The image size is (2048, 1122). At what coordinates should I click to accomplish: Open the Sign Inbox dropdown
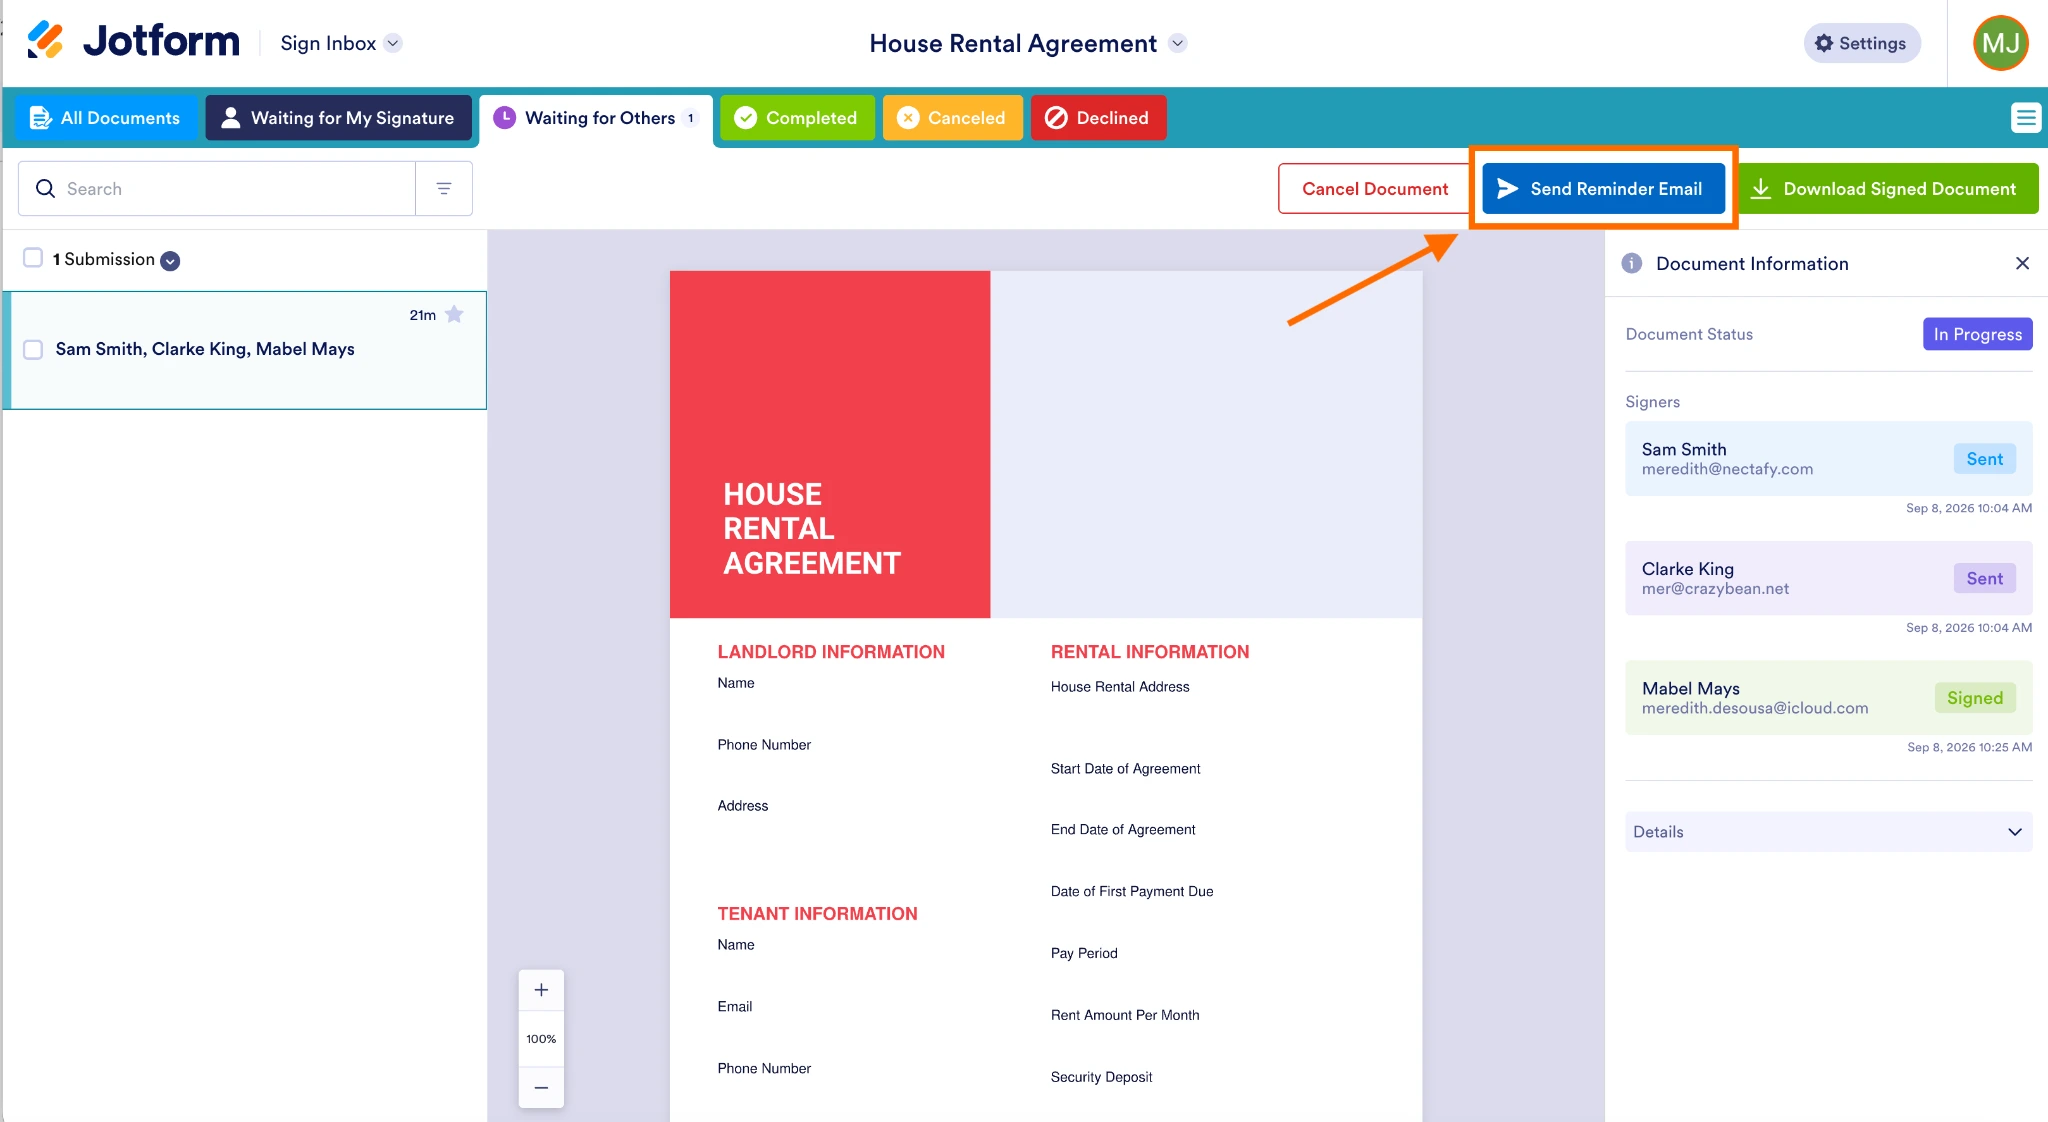click(340, 43)
